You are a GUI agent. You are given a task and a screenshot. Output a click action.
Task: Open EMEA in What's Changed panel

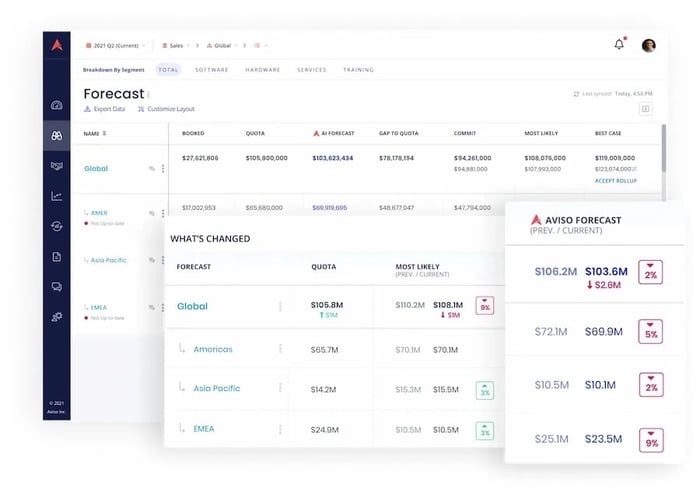pyautogui.click(x=204, y=429)
